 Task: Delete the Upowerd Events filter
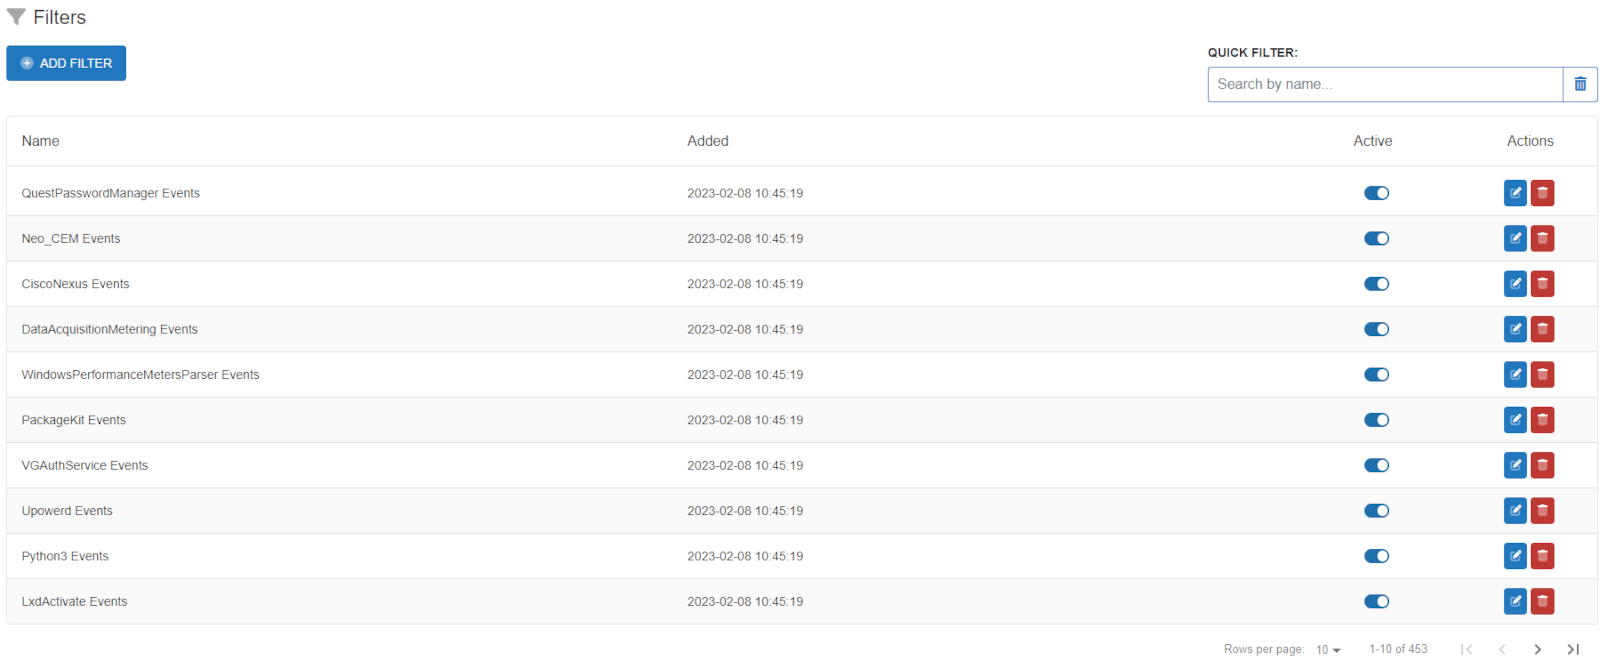(x=1542, y=511)
